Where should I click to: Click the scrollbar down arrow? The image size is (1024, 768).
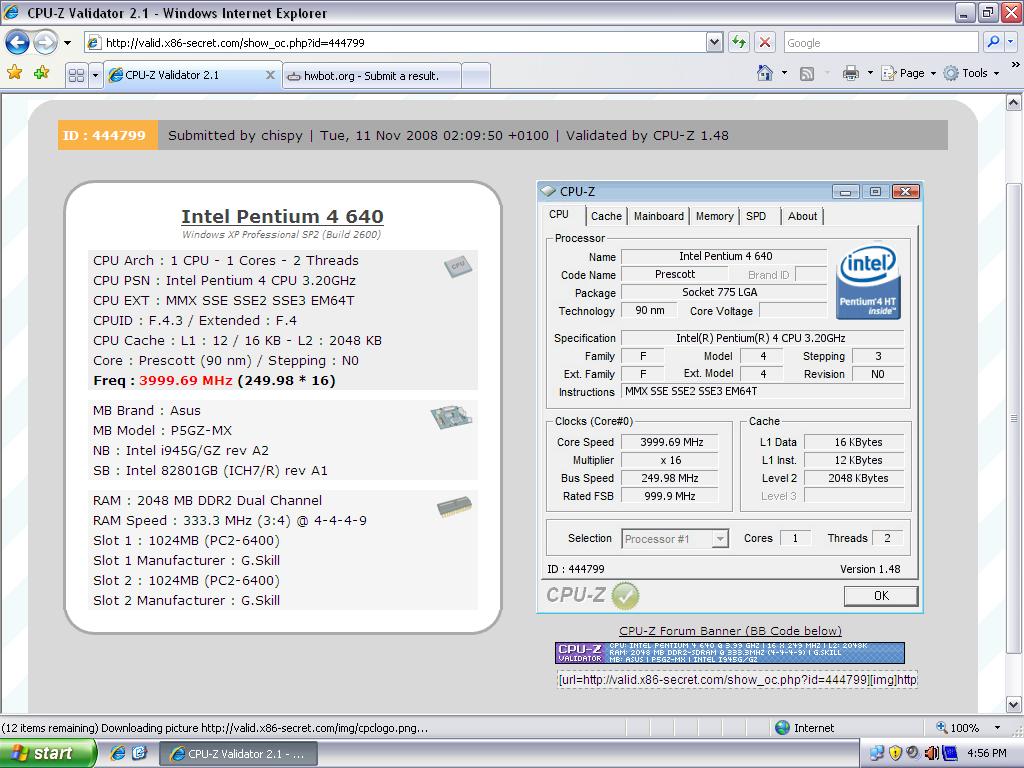(x=1013, y=705)
